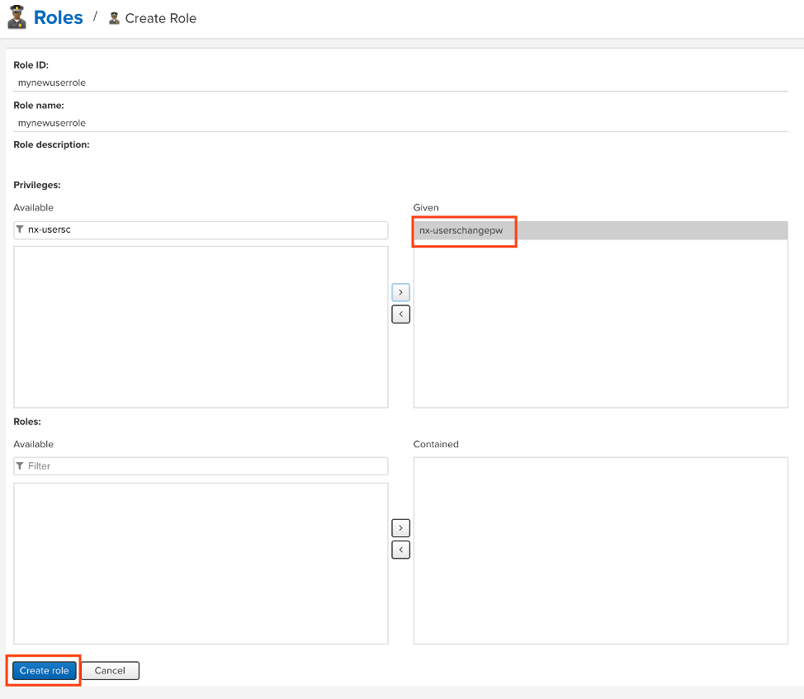804x699 pixels.
Task: Click the Roles officer icon in header
Action: (16, 18)
